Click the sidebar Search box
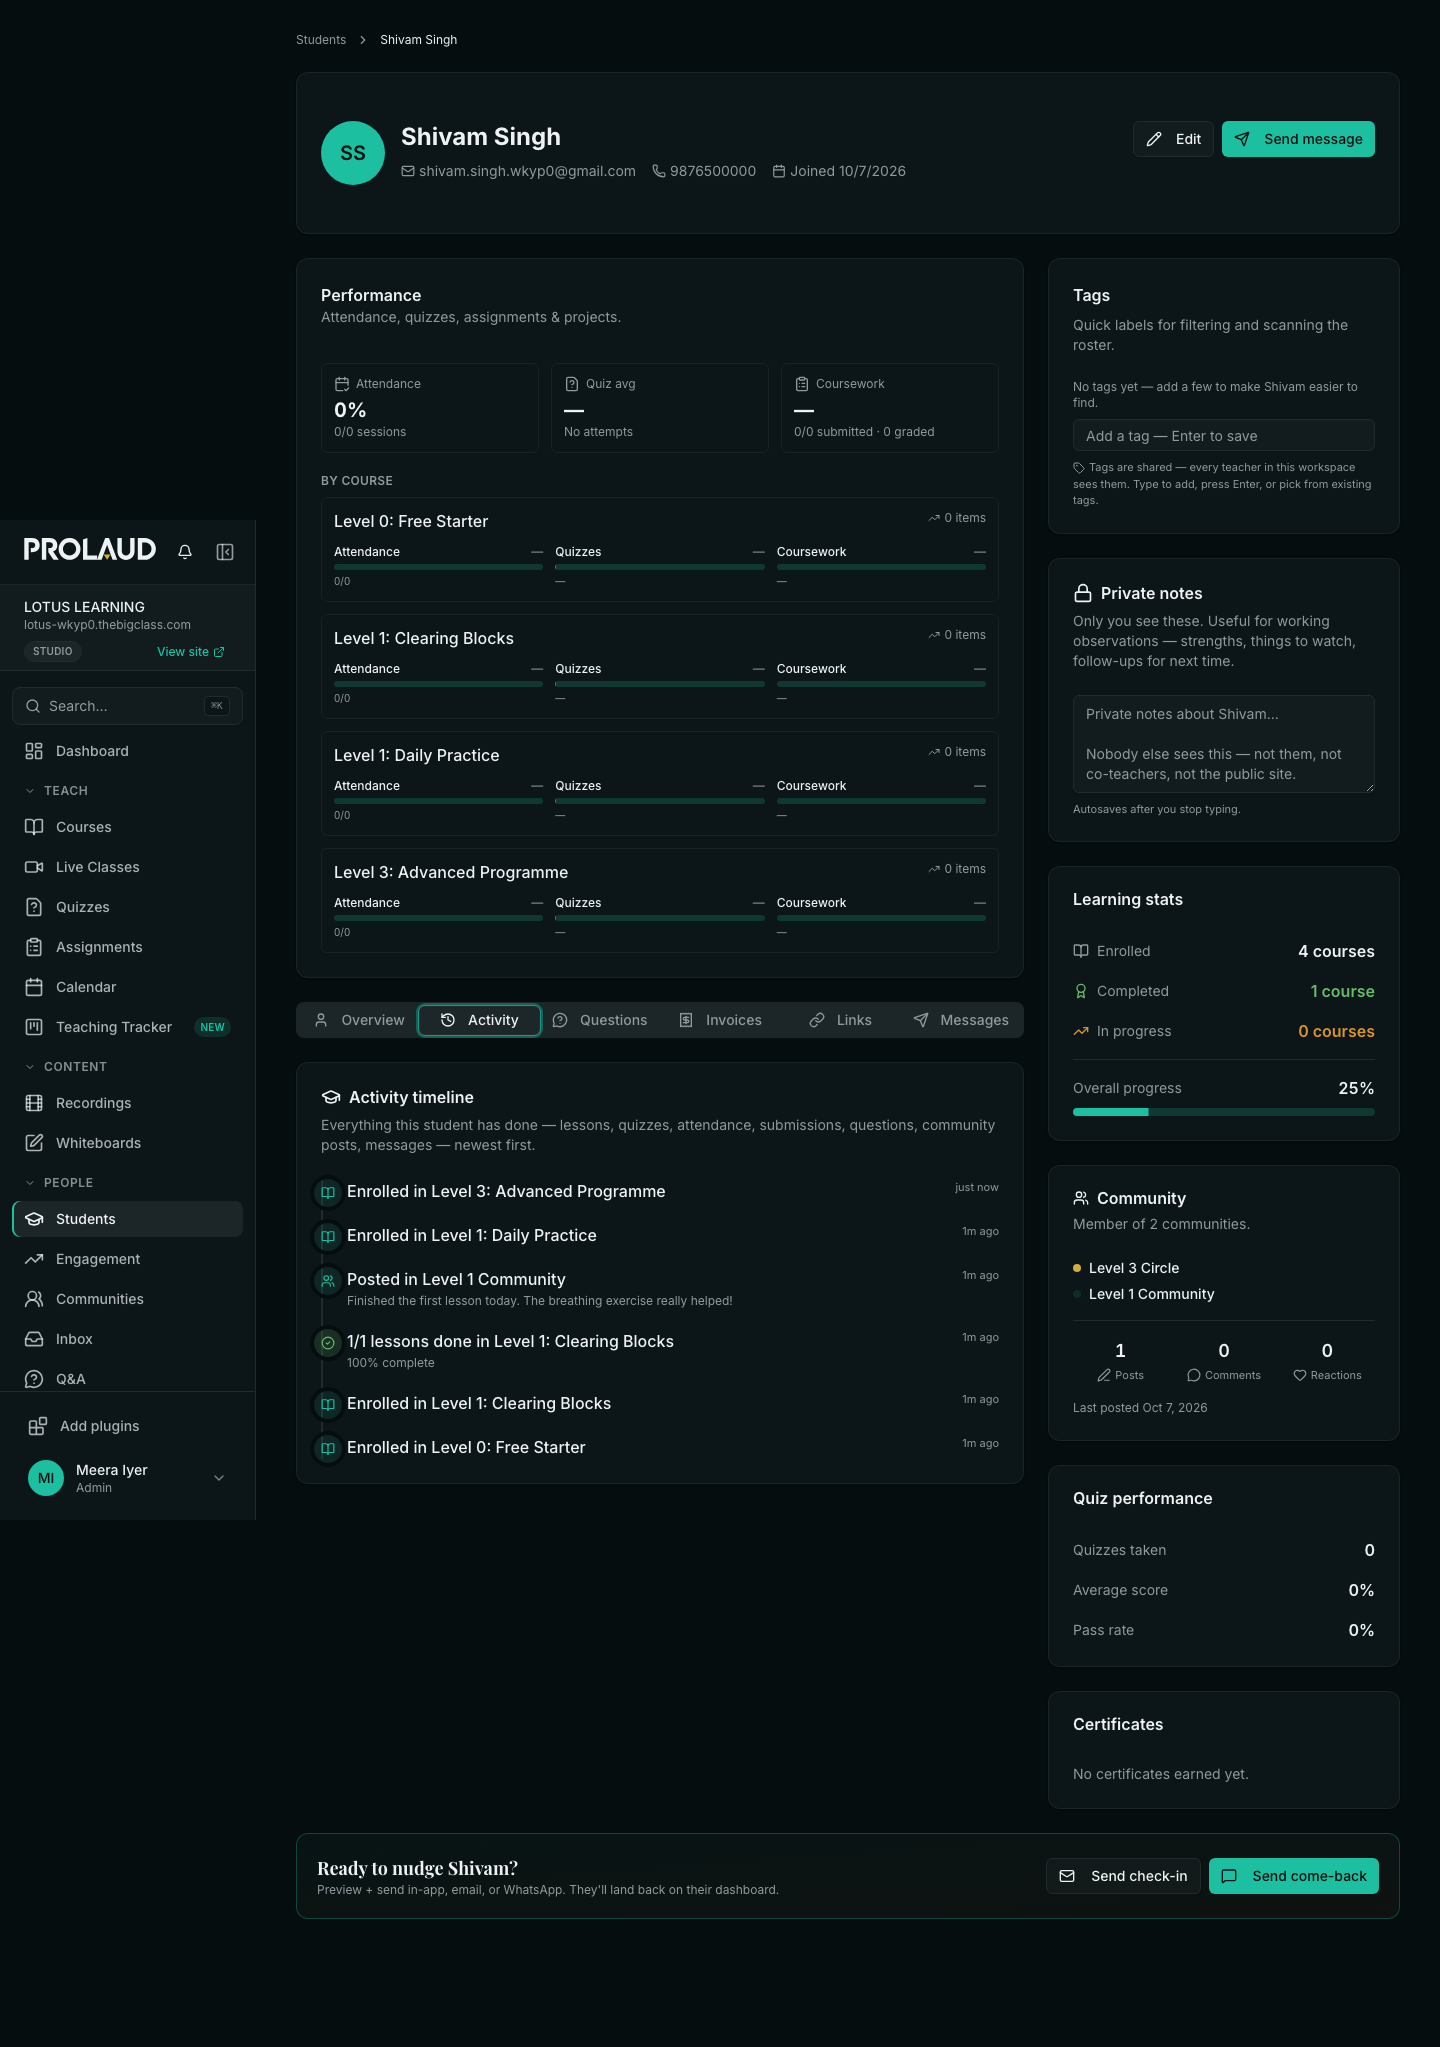The width and height of the screenshot is (1440, 2047). pos(127,706)
